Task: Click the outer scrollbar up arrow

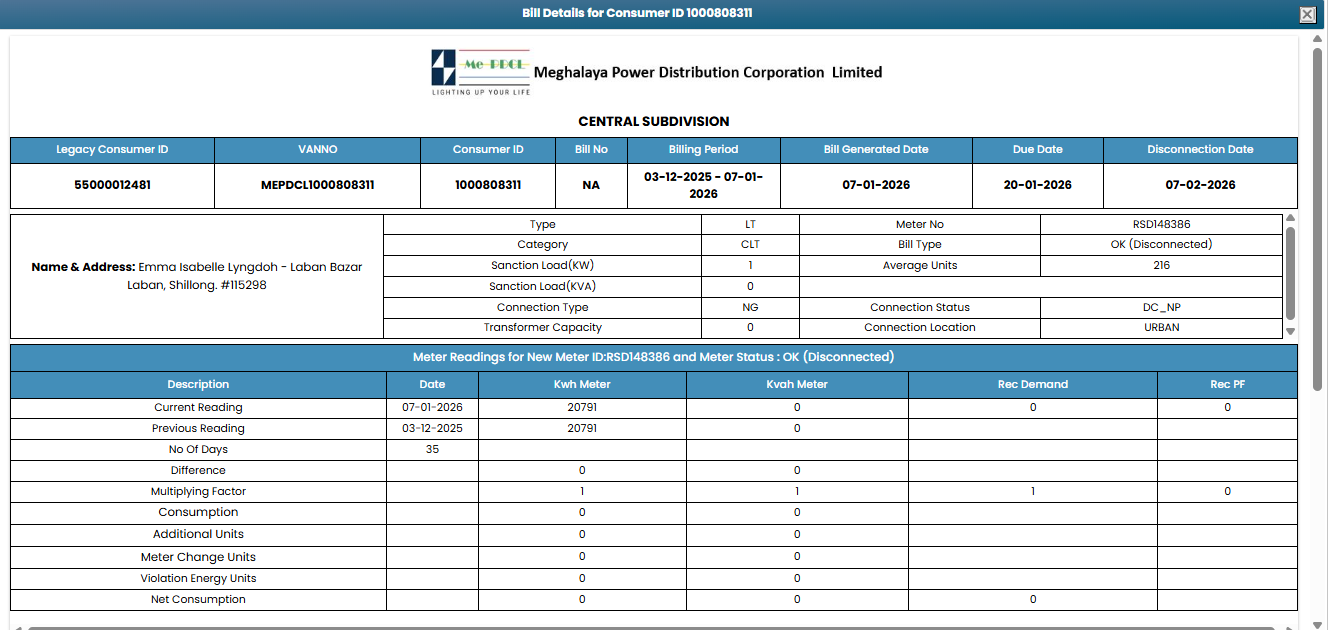Action: (x=1318, y=40)
